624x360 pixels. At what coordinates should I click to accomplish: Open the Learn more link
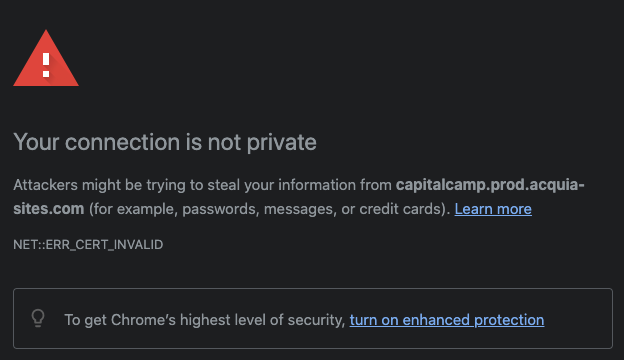493,209
